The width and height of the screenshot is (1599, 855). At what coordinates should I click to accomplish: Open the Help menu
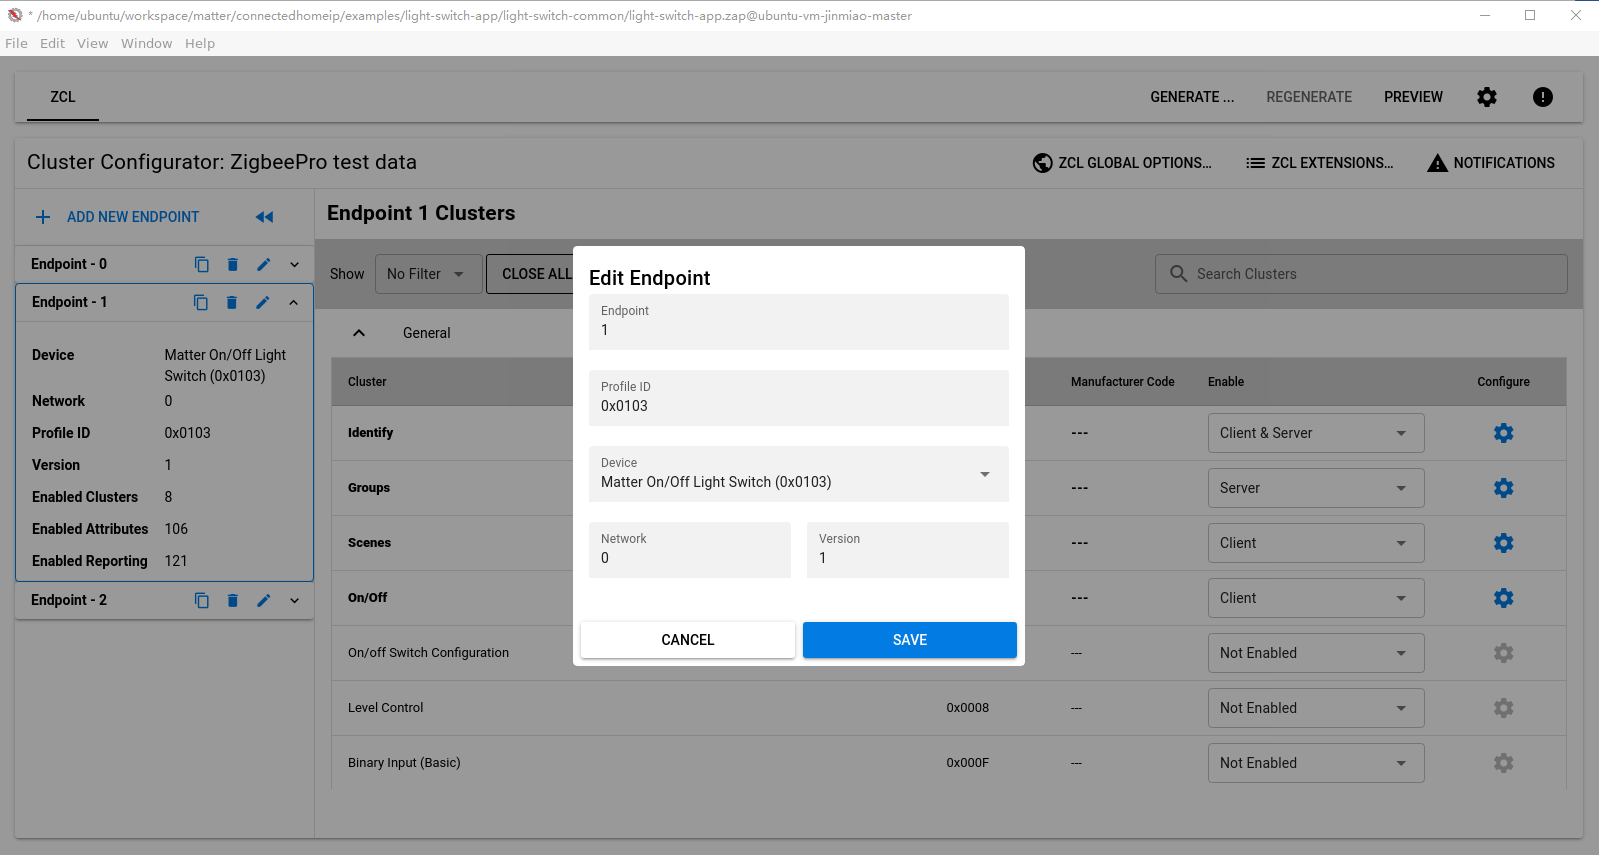(200, 43)
